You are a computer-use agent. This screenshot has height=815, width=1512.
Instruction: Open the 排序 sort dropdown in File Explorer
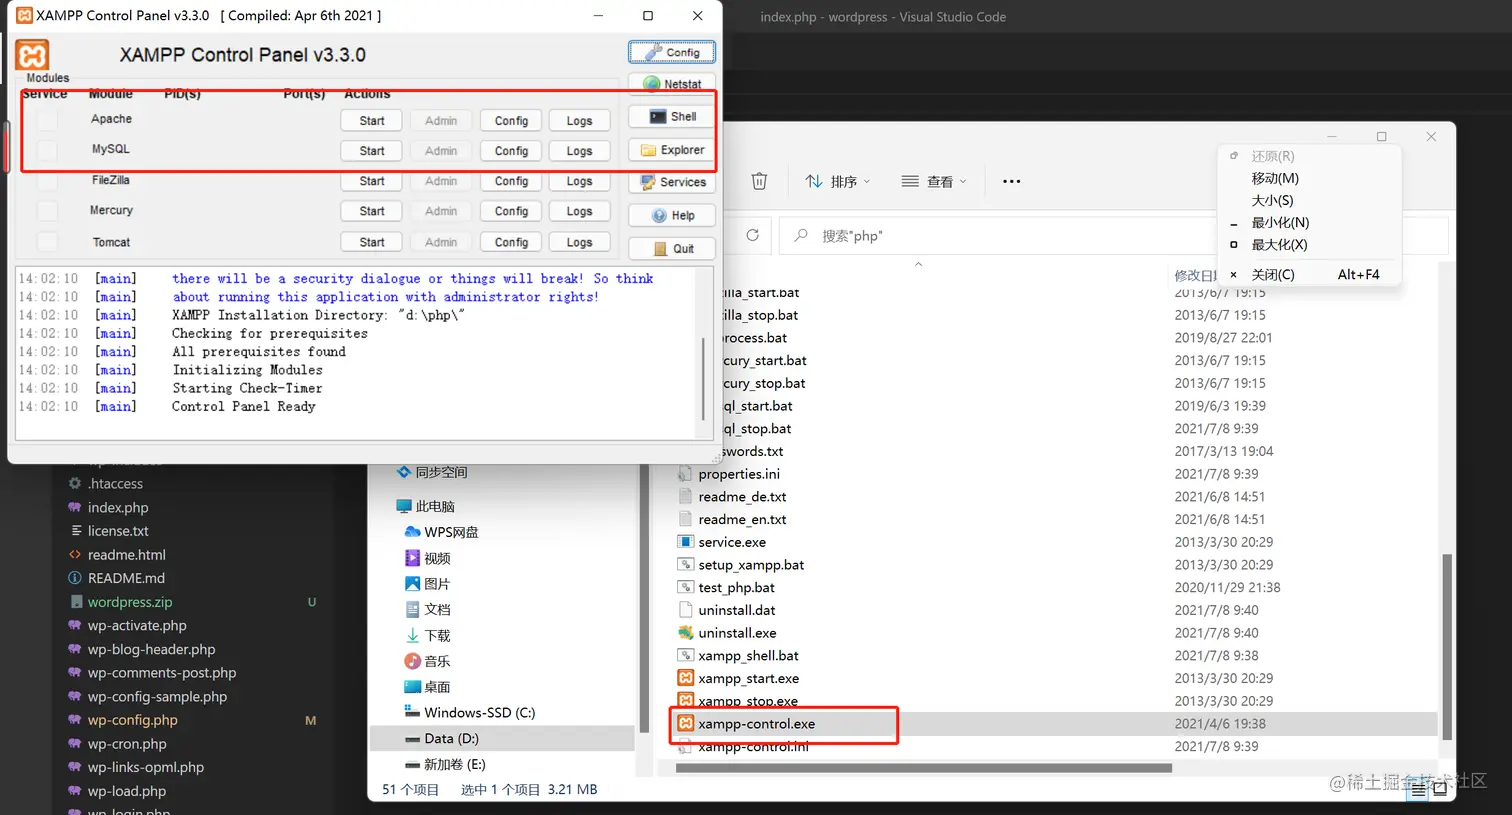click(x=838, y=181)
